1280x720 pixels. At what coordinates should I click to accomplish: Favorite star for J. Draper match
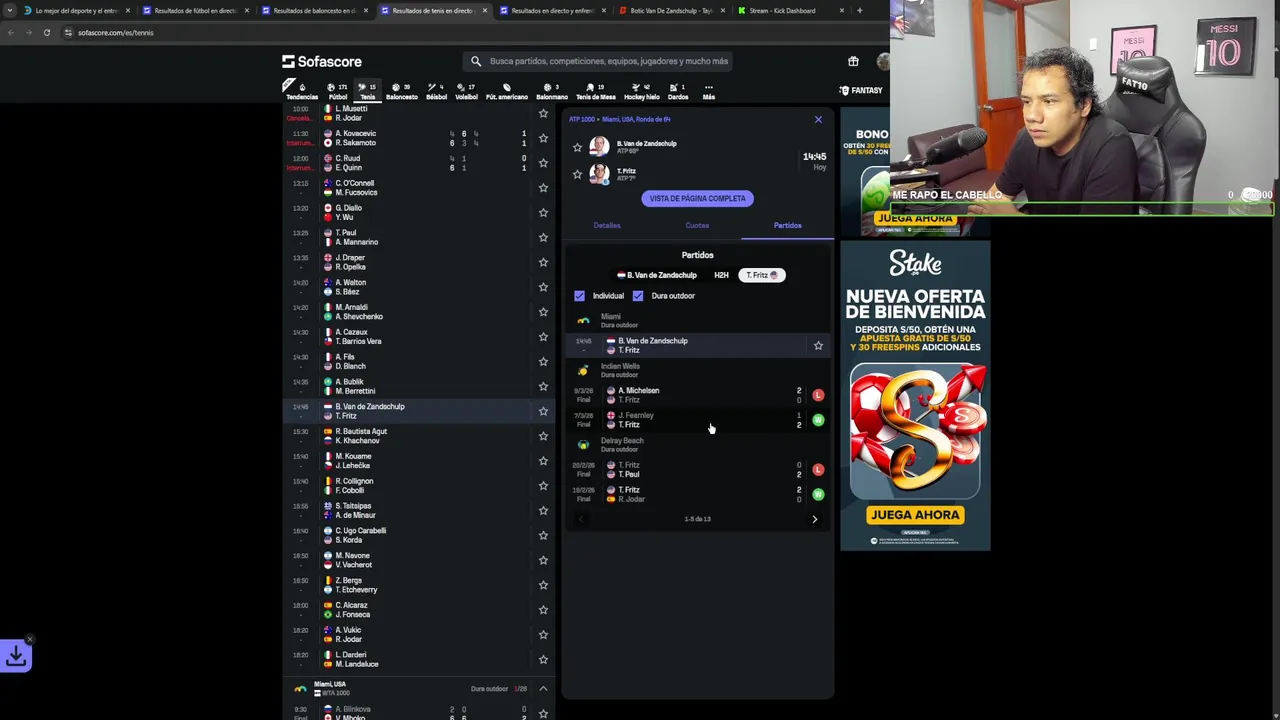(x=543, y=262)
